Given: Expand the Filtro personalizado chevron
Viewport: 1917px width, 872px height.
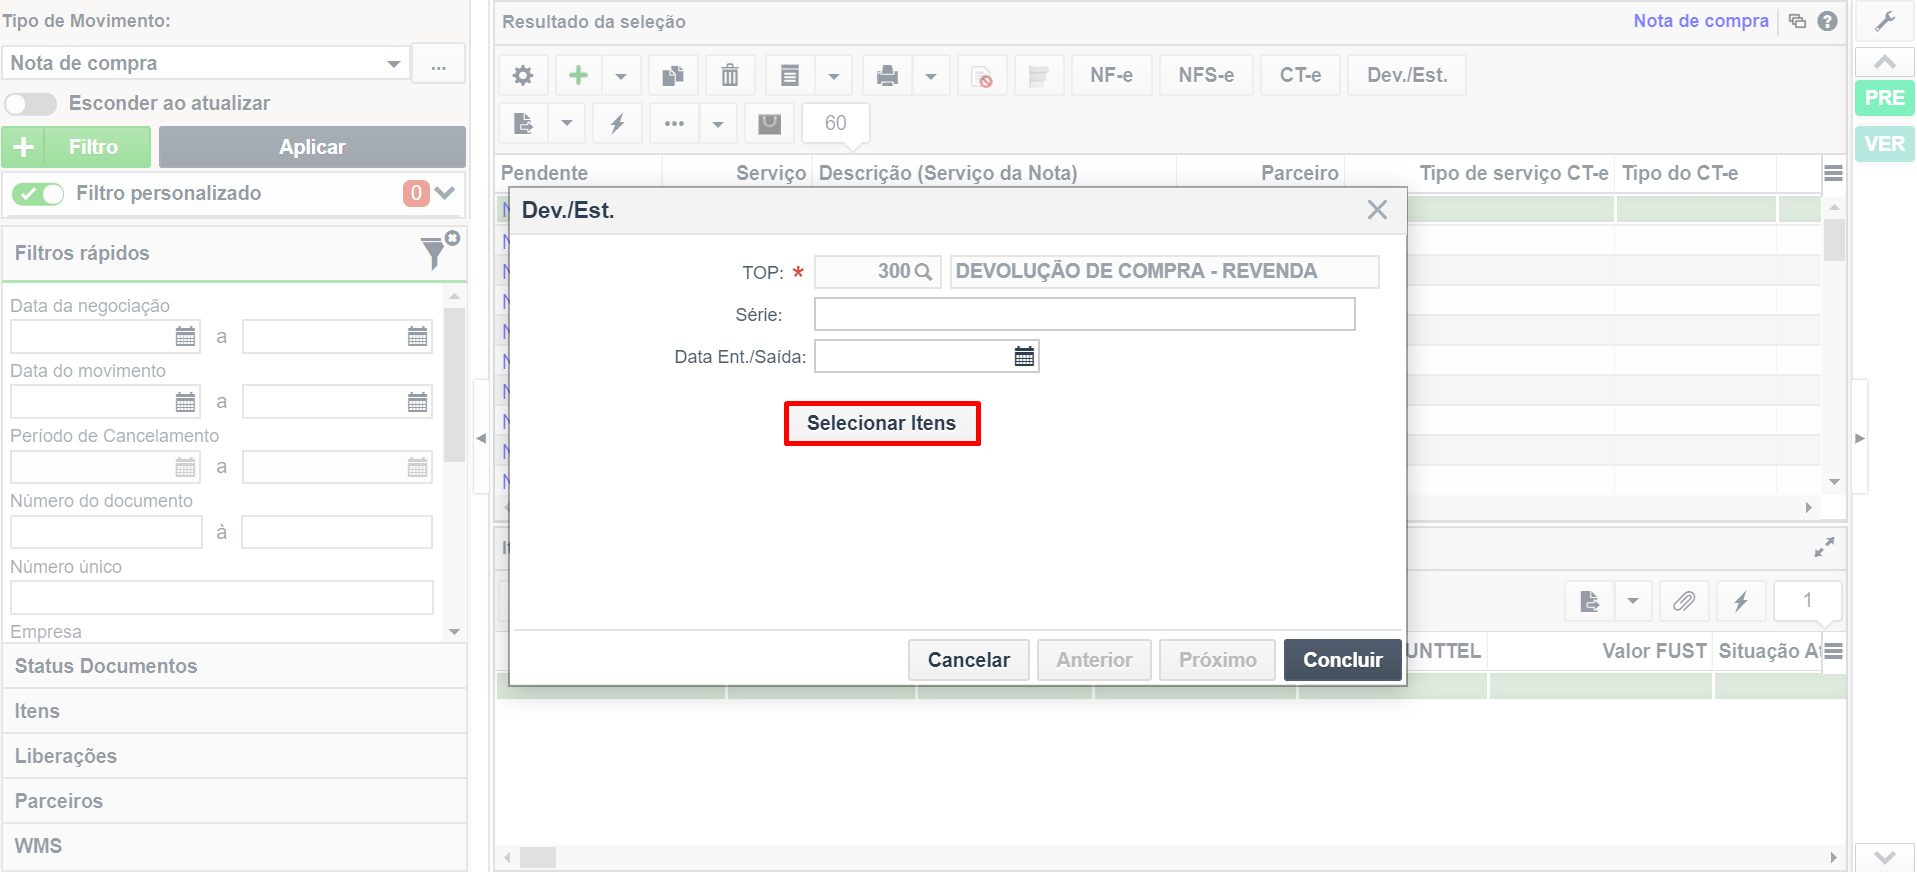Looking at the screenshot, I should coord(445,193).
